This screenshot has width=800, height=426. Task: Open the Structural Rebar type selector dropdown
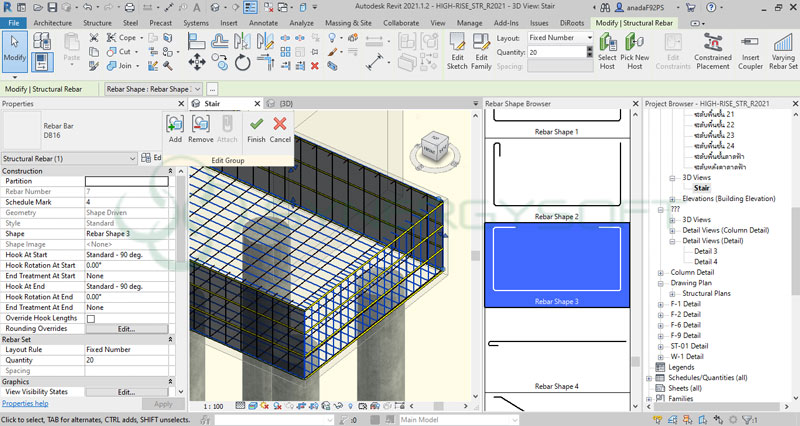coord(132,158)
